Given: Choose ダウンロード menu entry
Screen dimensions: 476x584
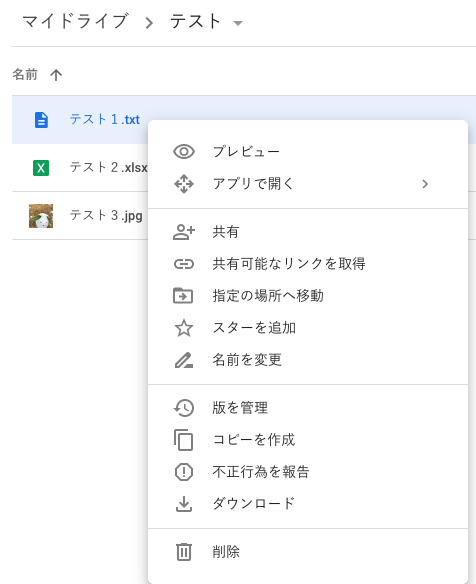Looking at the screenshot, I should point(308,504).
